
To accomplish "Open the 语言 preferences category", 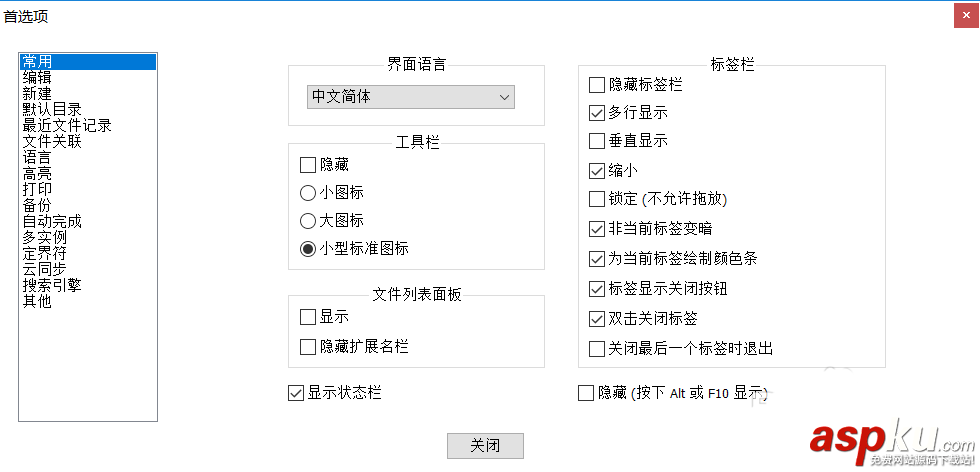I will (x=37, y=157).
